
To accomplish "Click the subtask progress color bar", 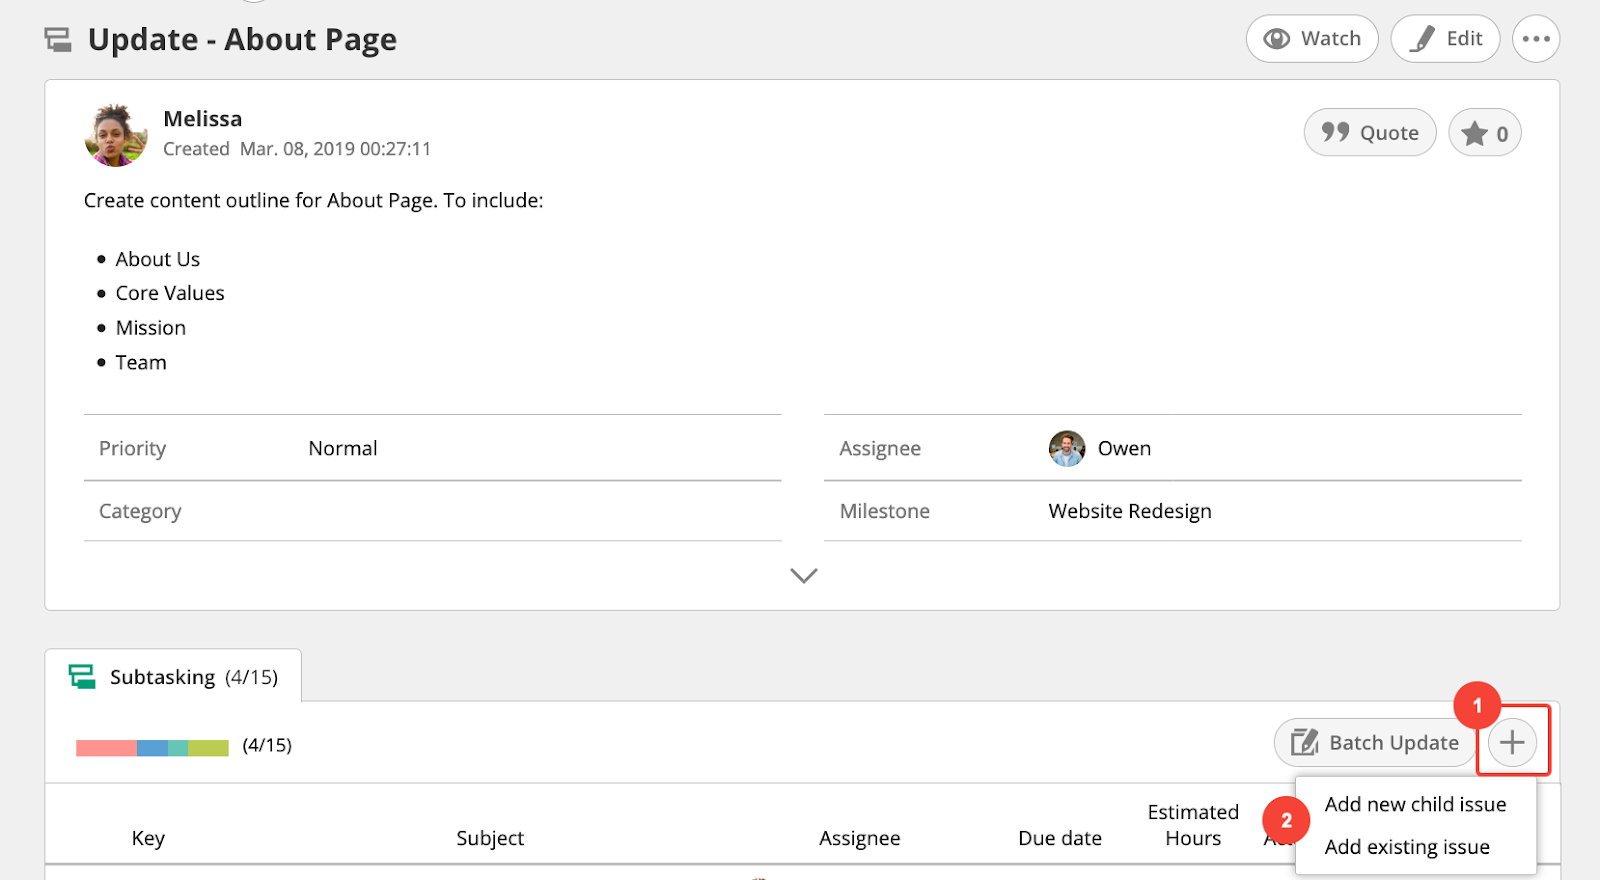I will tap(152, 747).
